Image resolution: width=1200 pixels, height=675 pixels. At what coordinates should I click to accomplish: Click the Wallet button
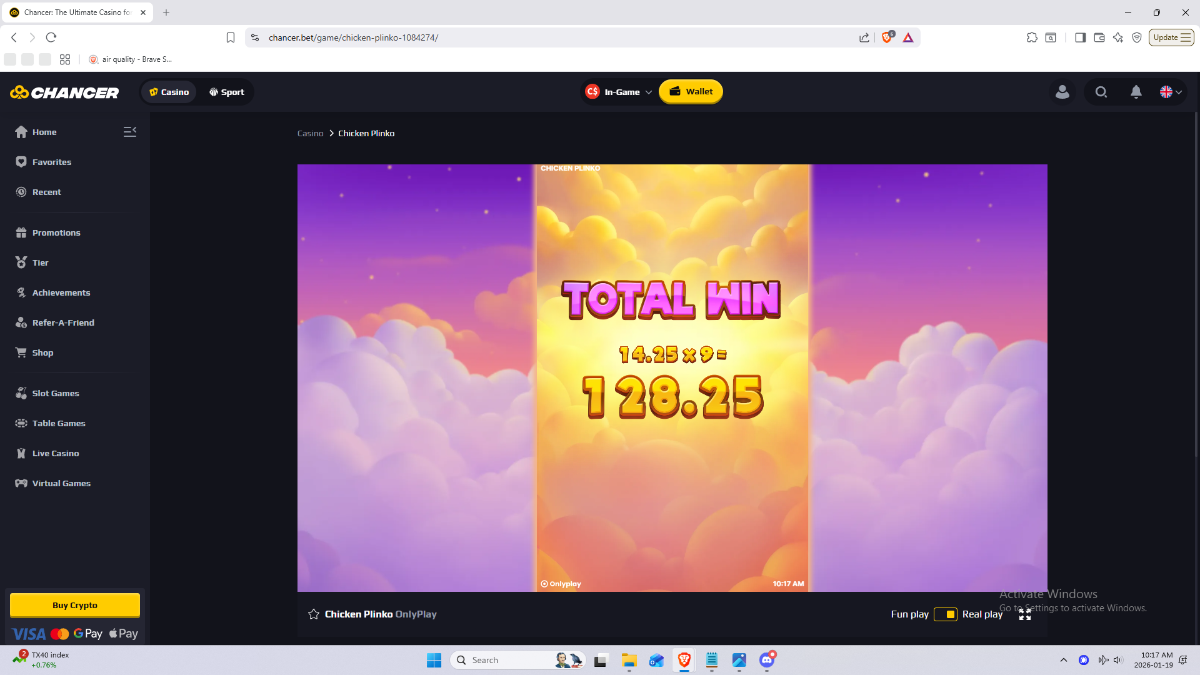click(691, 92)
